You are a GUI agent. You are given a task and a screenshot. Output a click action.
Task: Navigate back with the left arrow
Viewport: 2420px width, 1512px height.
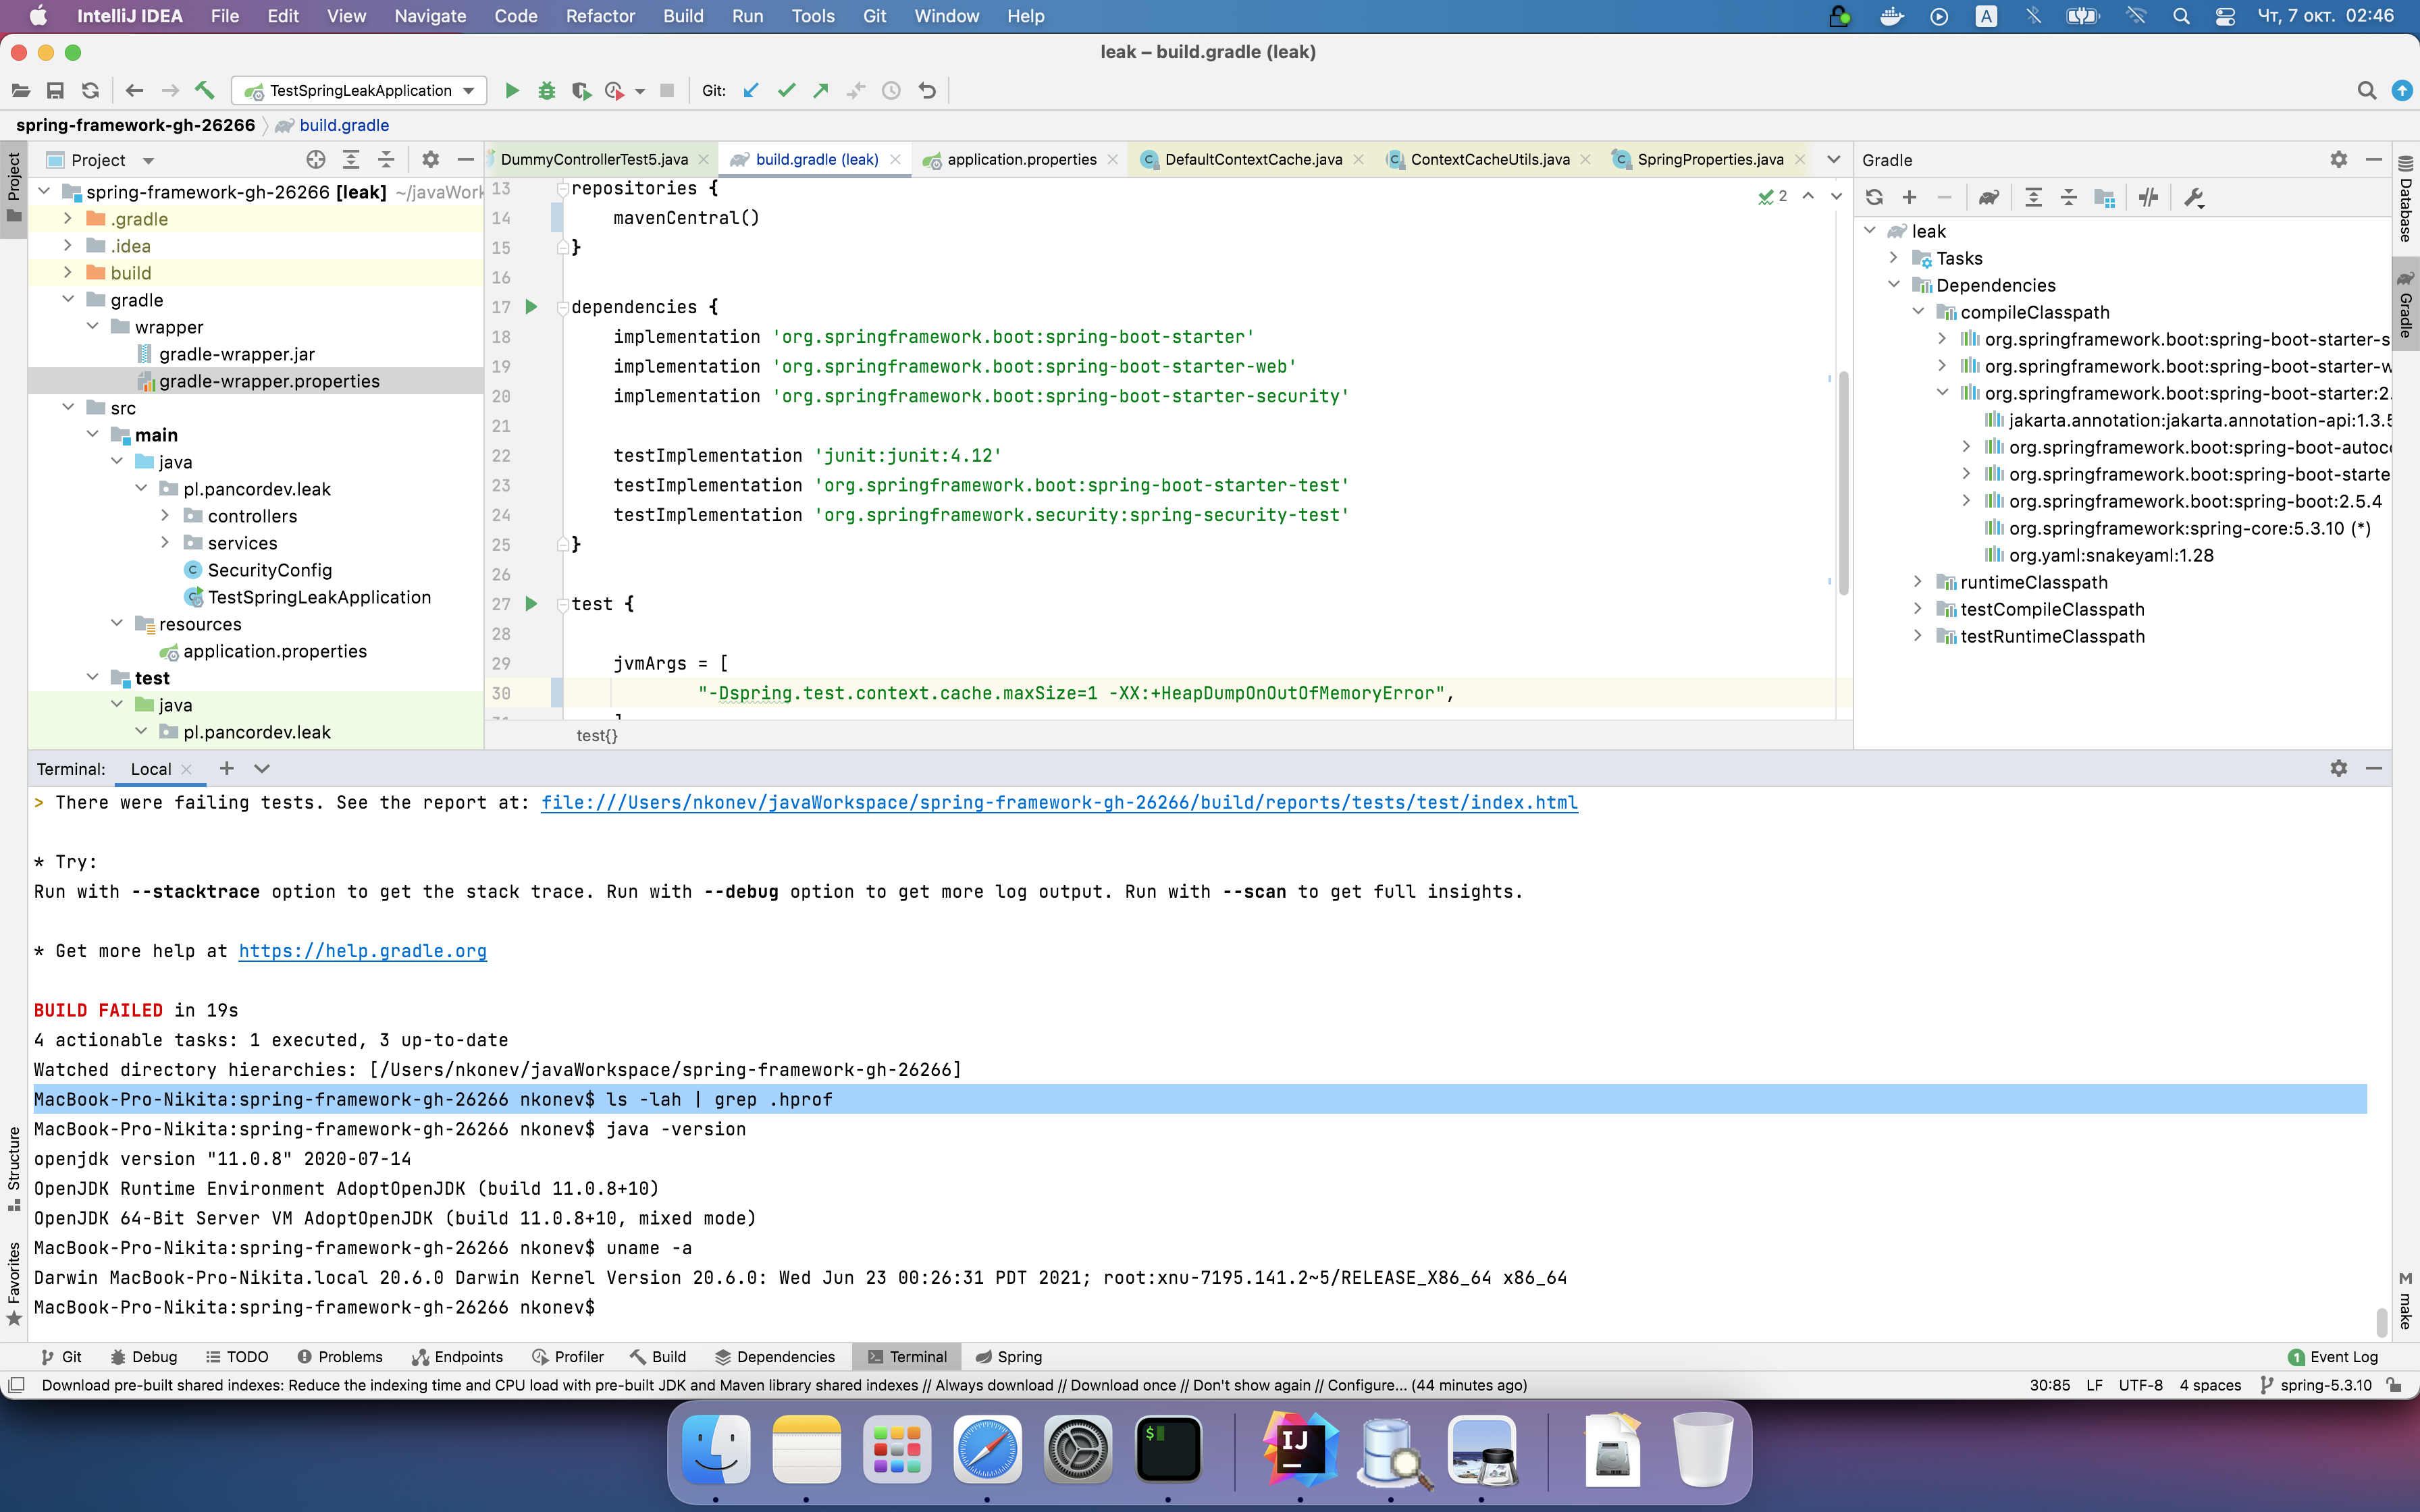tap(134, 91)
